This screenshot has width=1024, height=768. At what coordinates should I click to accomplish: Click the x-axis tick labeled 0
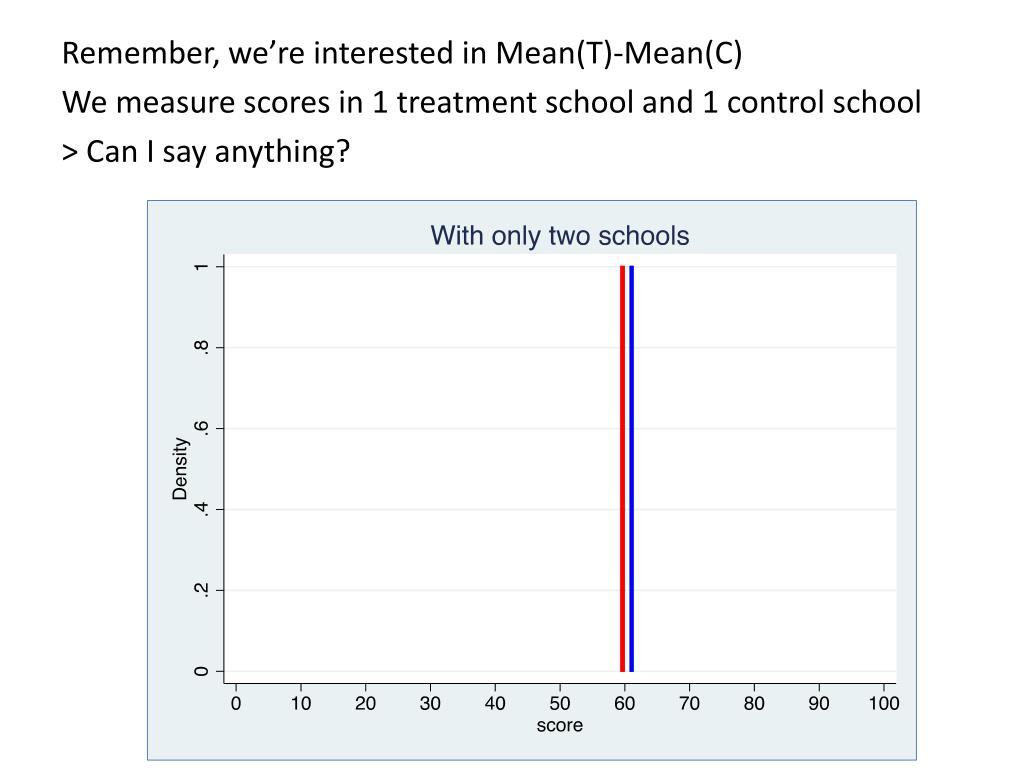(236, 703)
